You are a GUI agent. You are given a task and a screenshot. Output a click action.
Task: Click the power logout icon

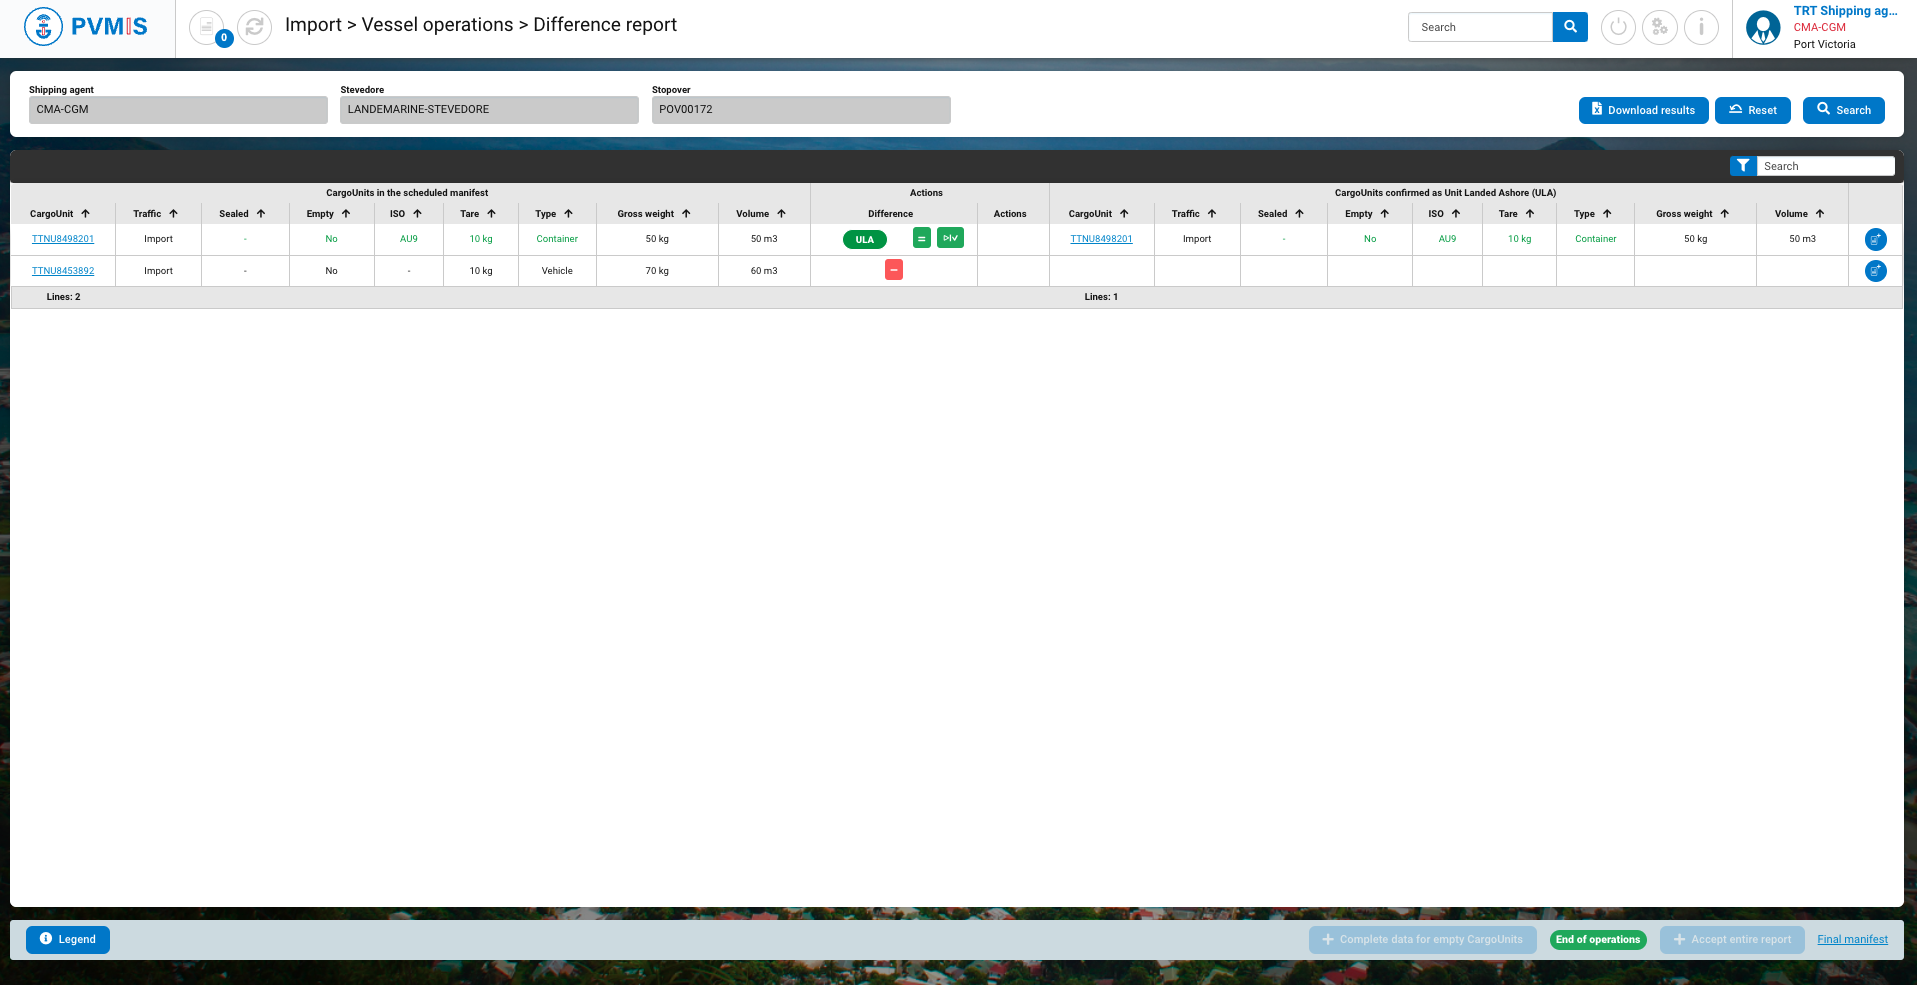click(x=1618, y=27)
